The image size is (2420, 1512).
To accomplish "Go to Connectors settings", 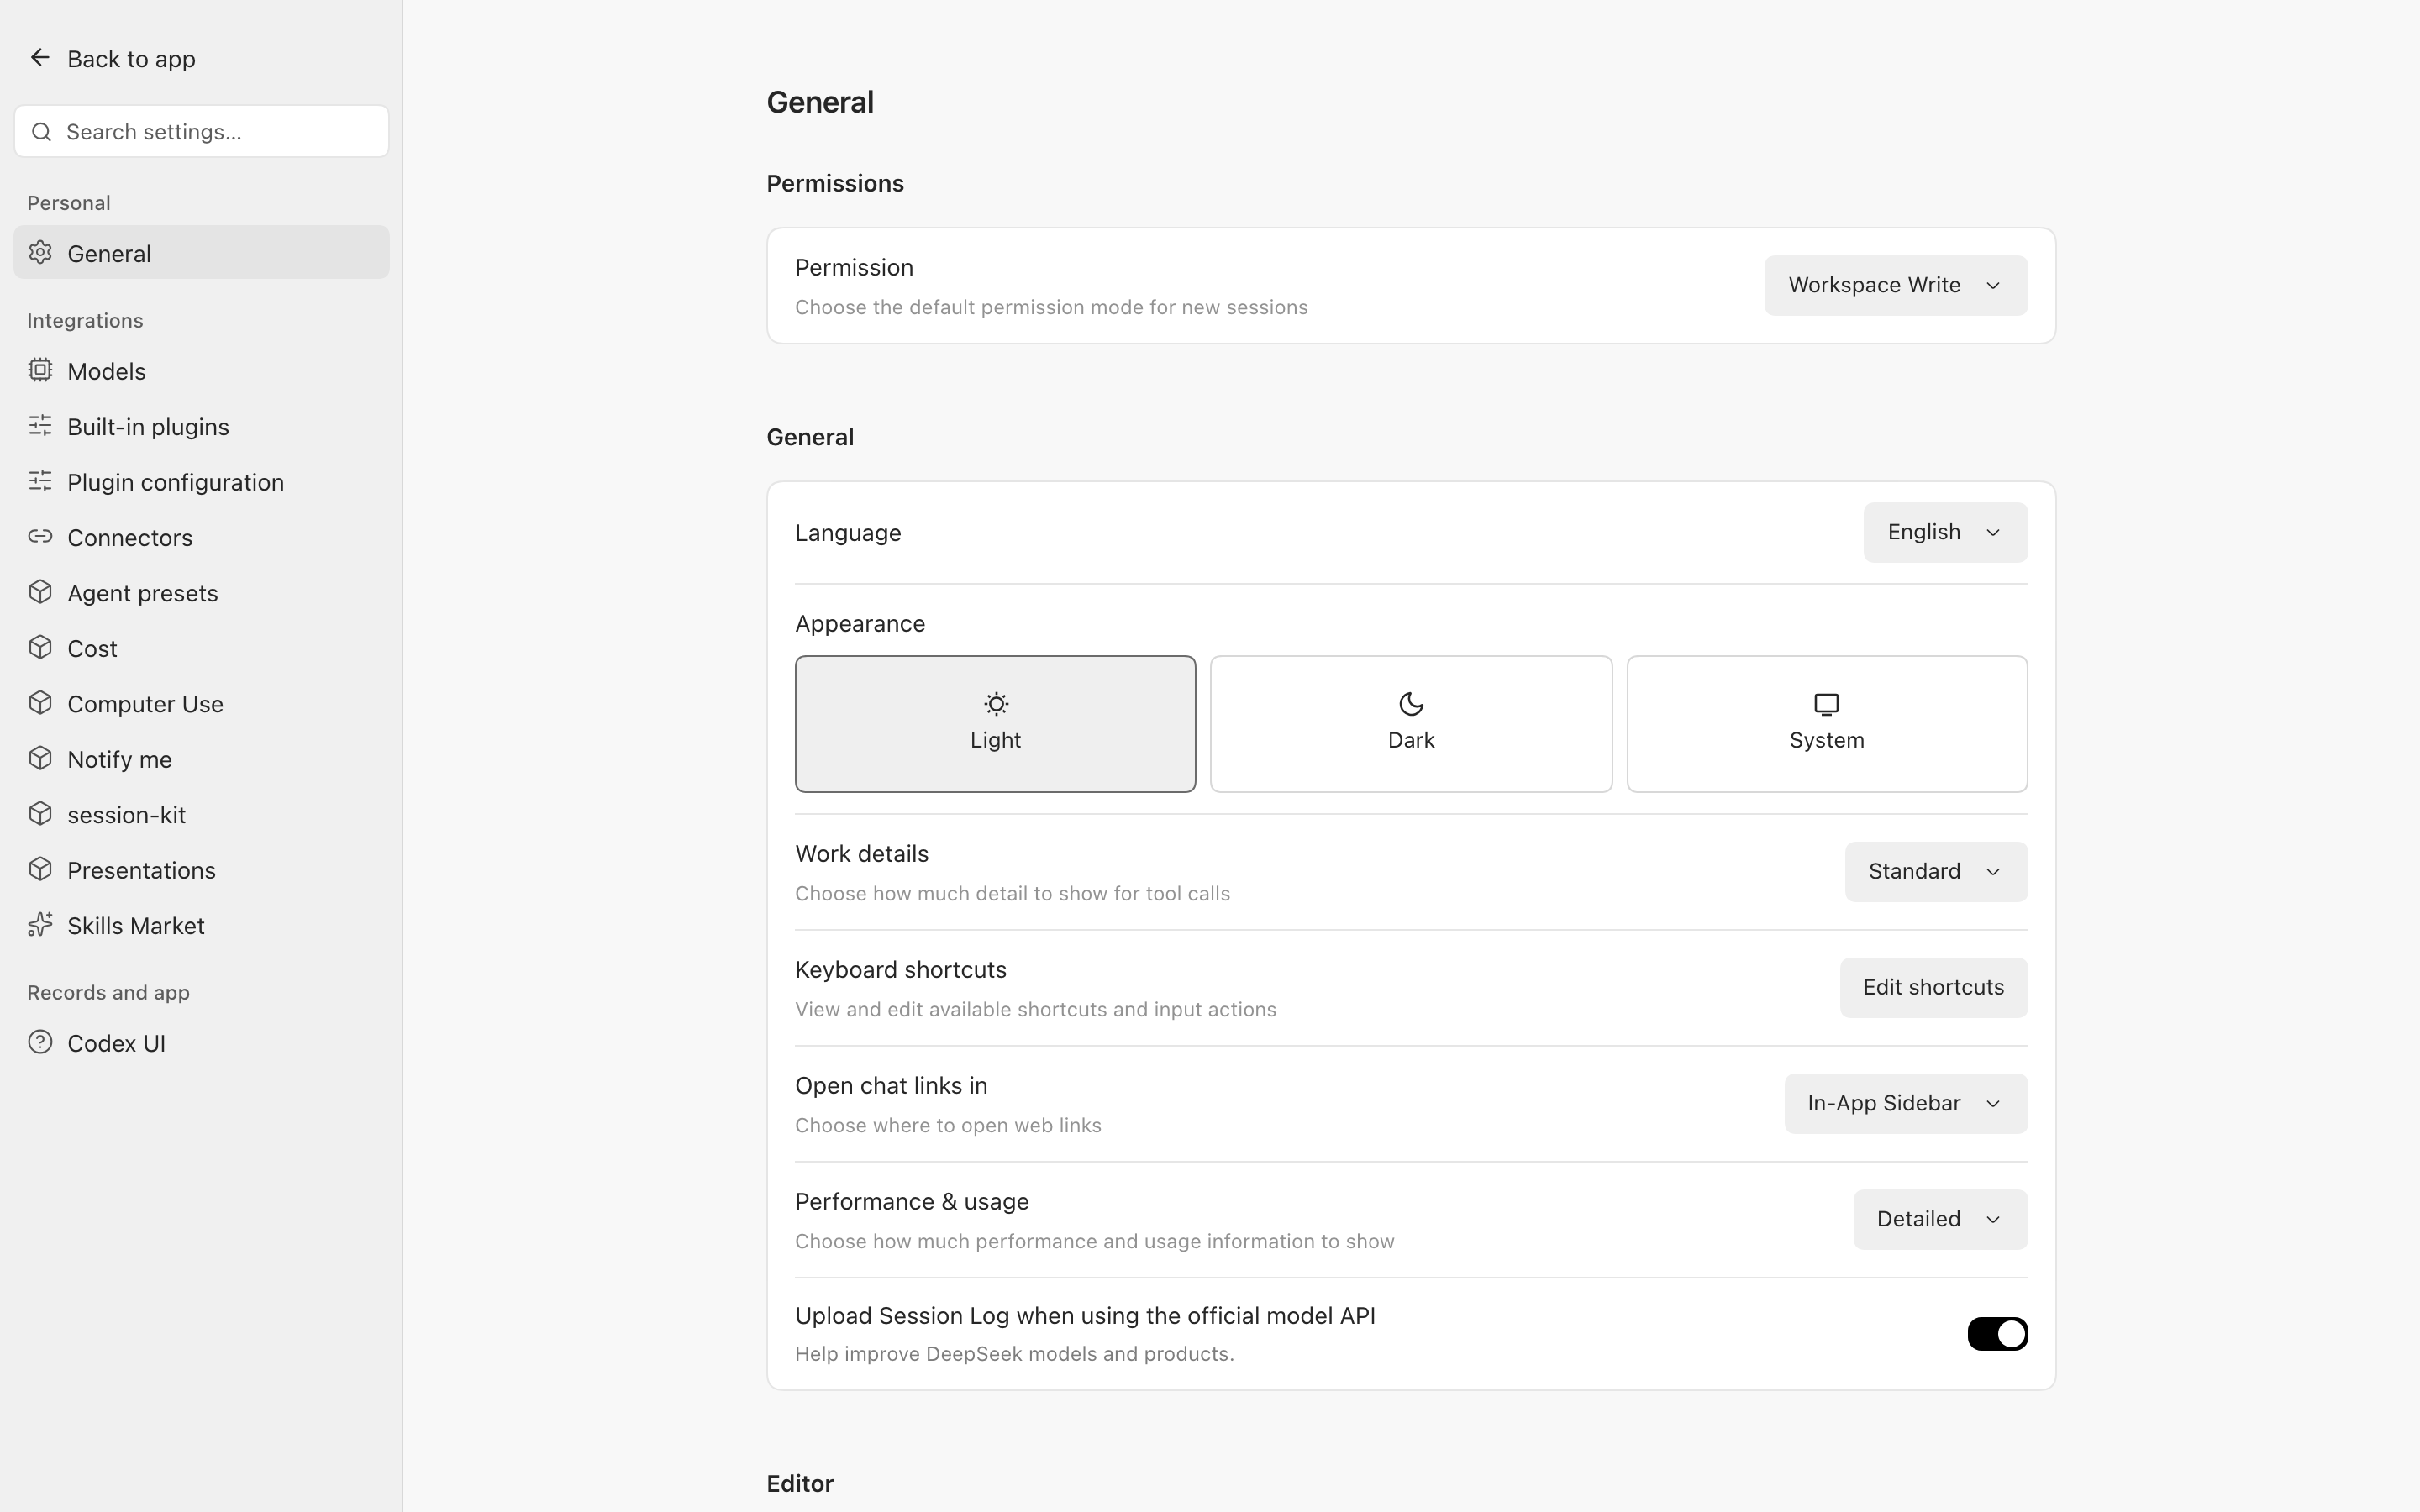I will (x=201, y=537).
